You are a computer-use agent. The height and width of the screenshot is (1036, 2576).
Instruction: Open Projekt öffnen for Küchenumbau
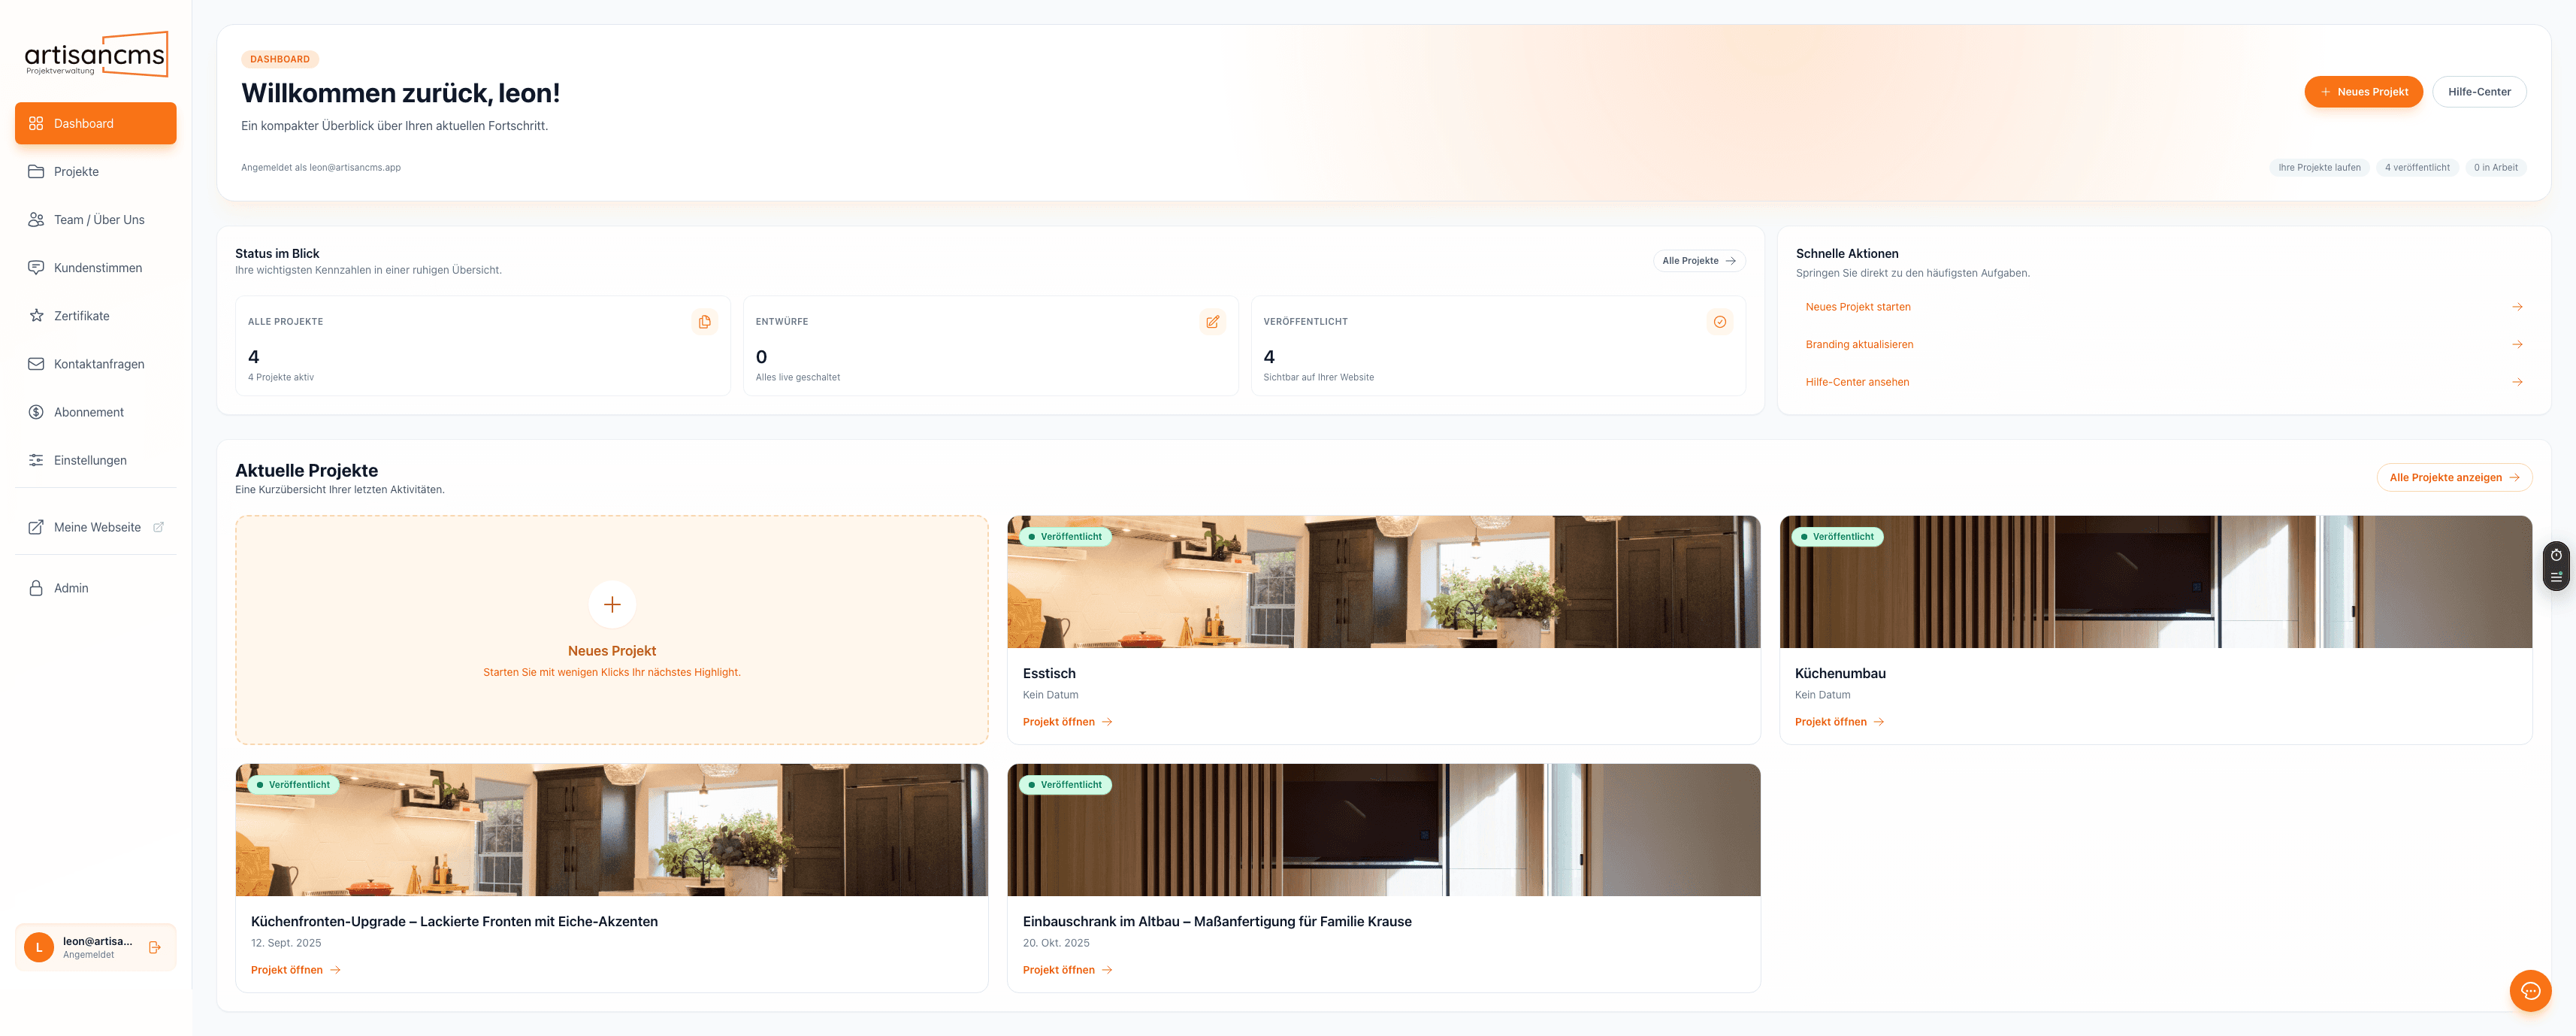pyautogui.click(x=1838, y=721)
